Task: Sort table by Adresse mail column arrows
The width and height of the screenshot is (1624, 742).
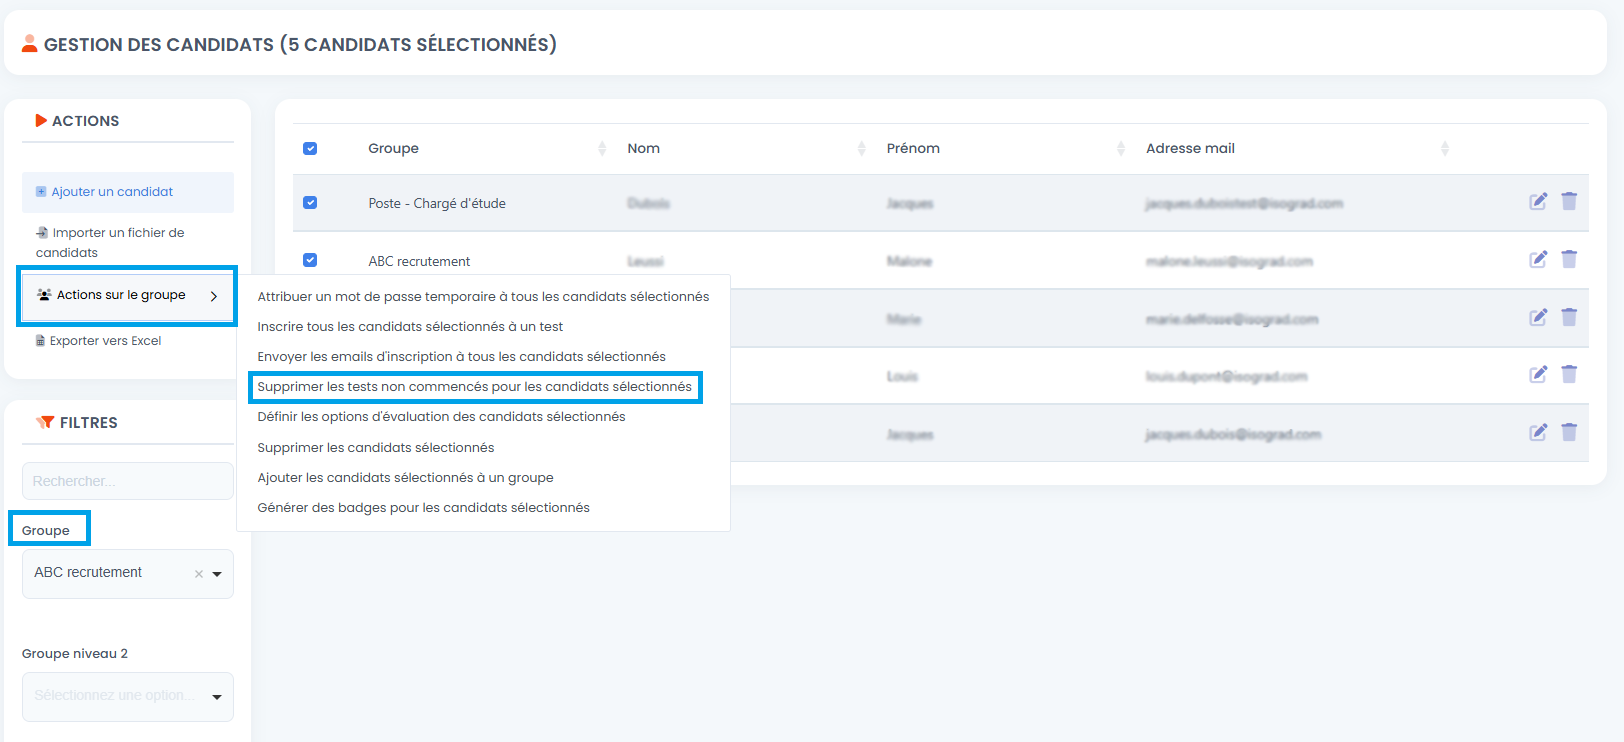Action: pyautogui.click(x=1444, y=148)
